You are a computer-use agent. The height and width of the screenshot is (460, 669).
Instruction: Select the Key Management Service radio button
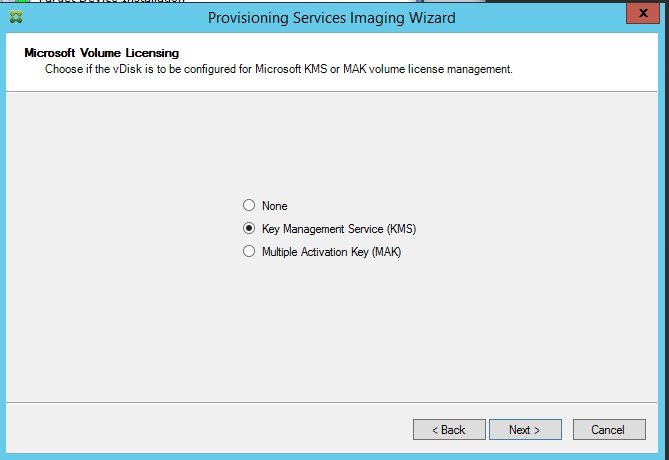249,229
